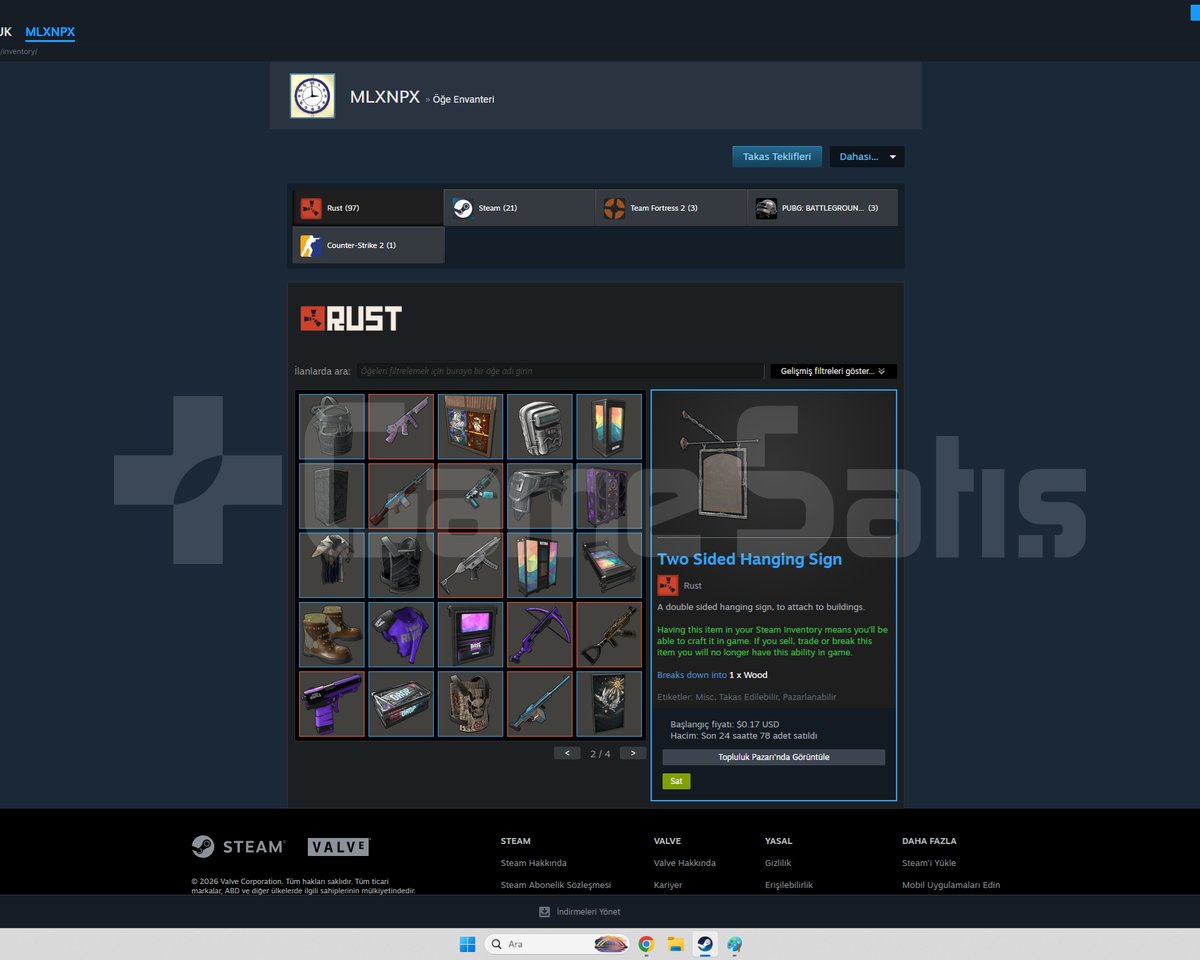The width and height of the screenshot is (1200, 960).
Task: Open the PUBG: BATTLEGROUNDS (3) tab
Action: [x=822, y=208]
